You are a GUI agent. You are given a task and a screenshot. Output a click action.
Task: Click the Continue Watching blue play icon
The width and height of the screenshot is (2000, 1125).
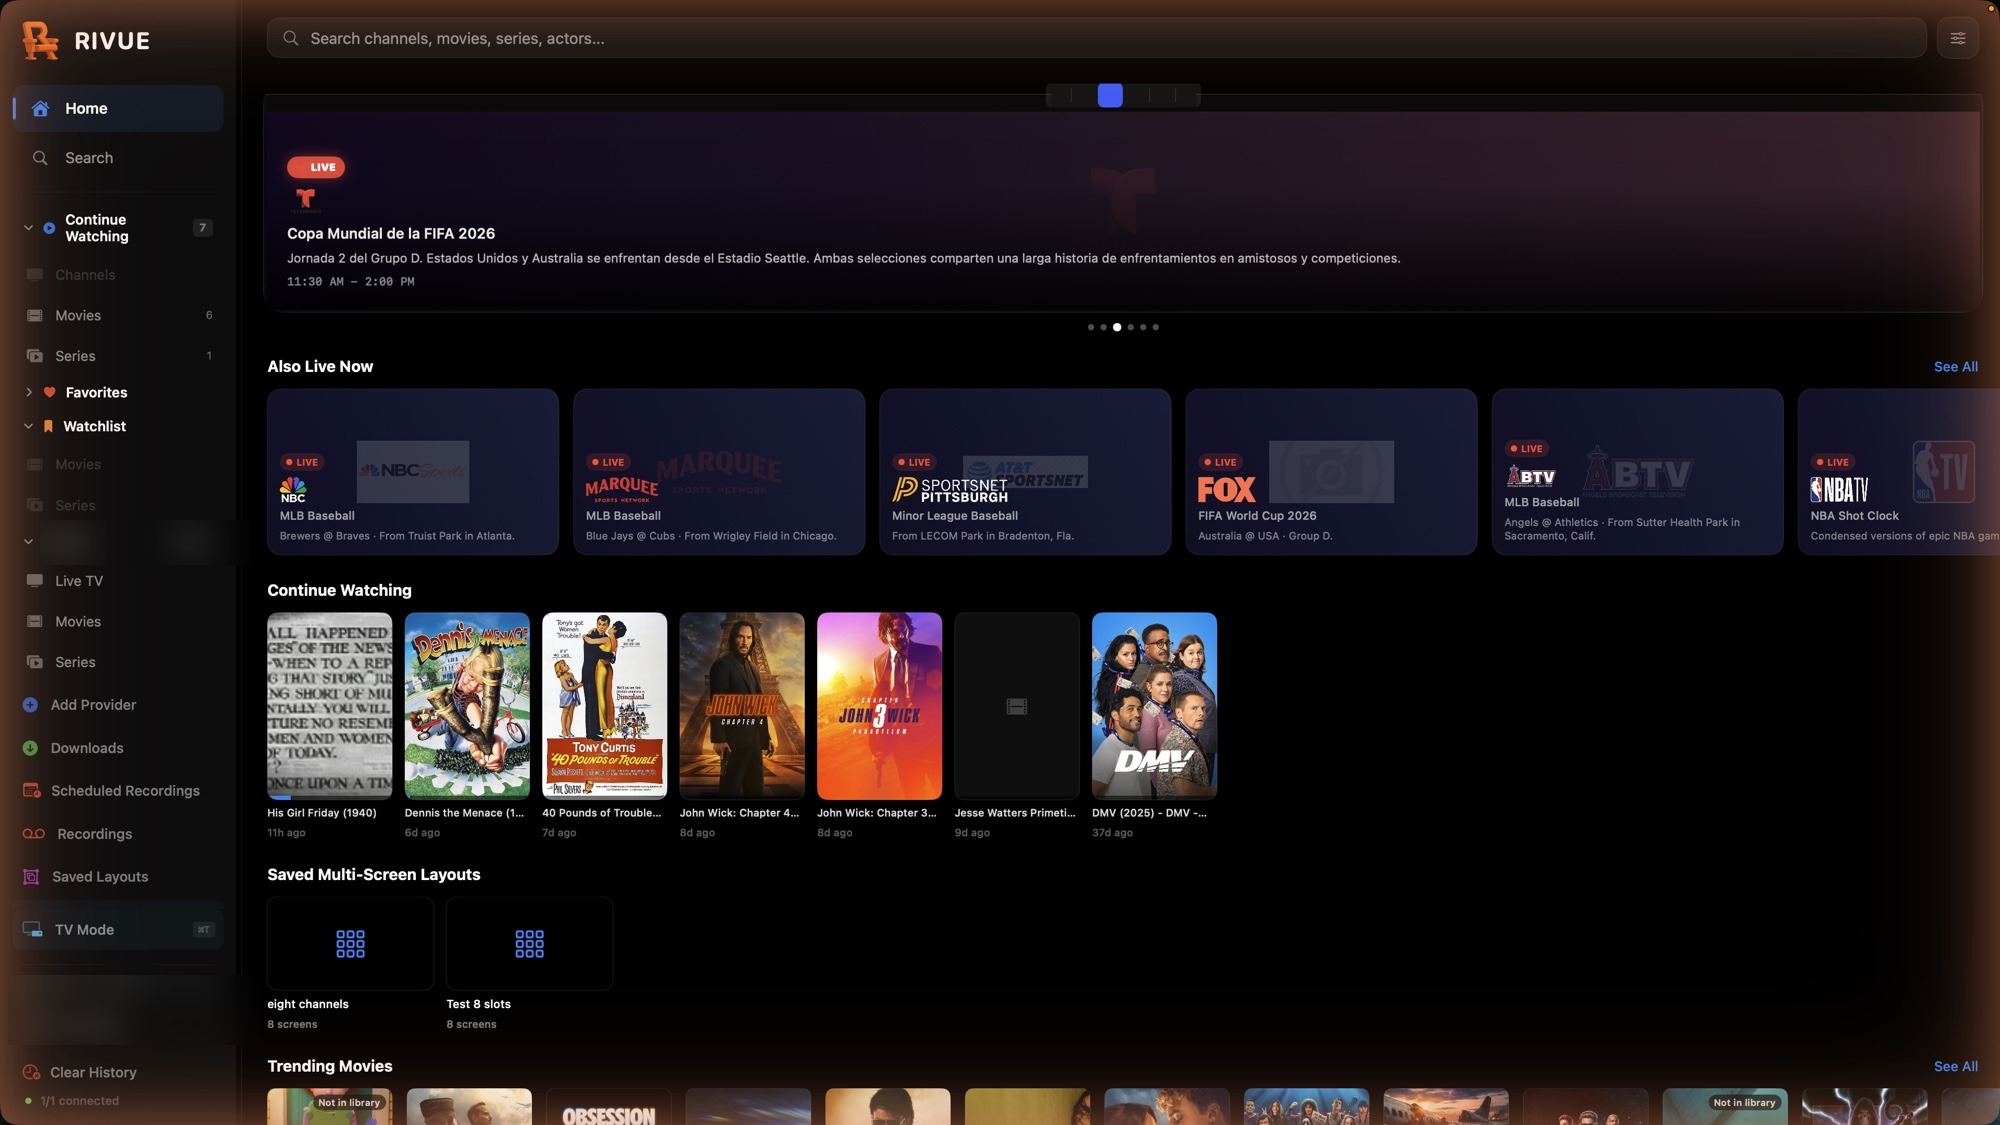point(49,228)
